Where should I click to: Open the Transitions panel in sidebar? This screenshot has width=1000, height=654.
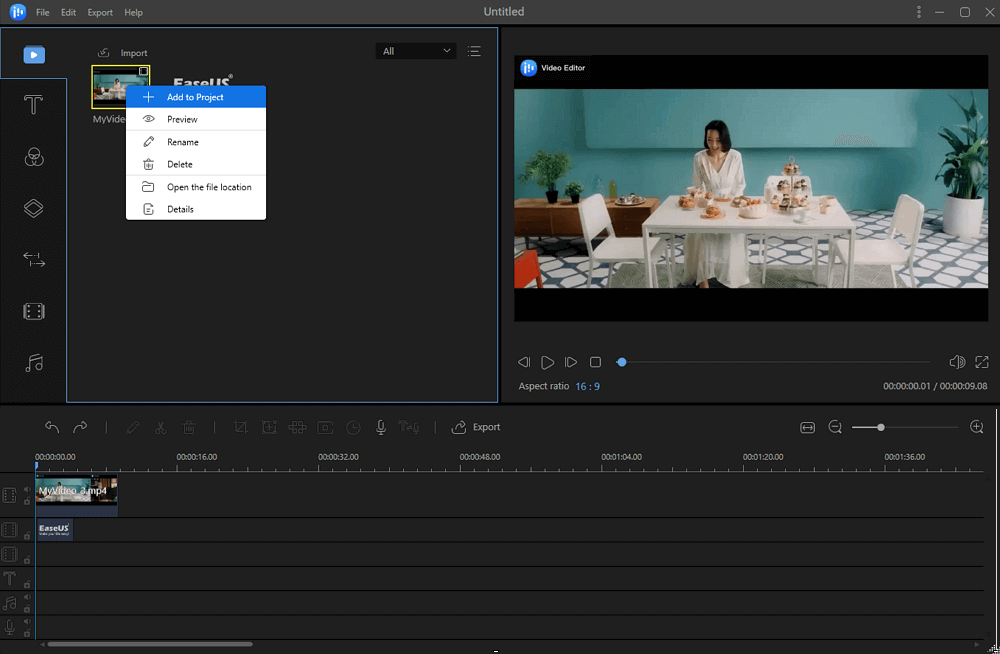click(x=34, y=260)
